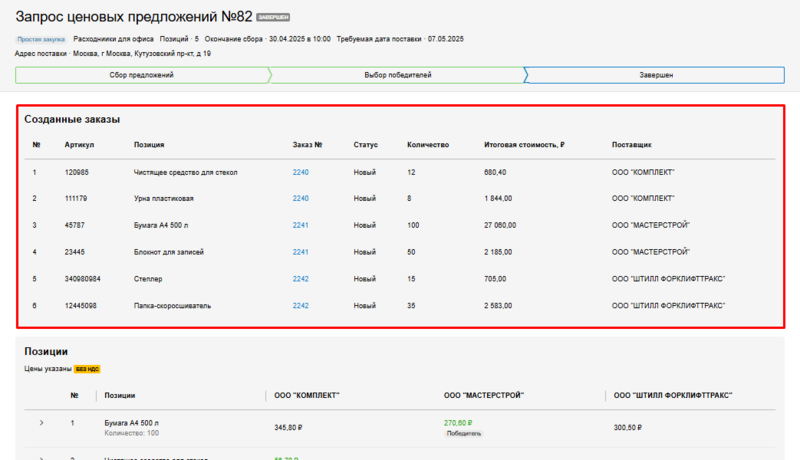The width and height of the screenshot is (800, 460).
Task: Open order 2241 for Бумага А4 500 л
Action: coord(301,225)
